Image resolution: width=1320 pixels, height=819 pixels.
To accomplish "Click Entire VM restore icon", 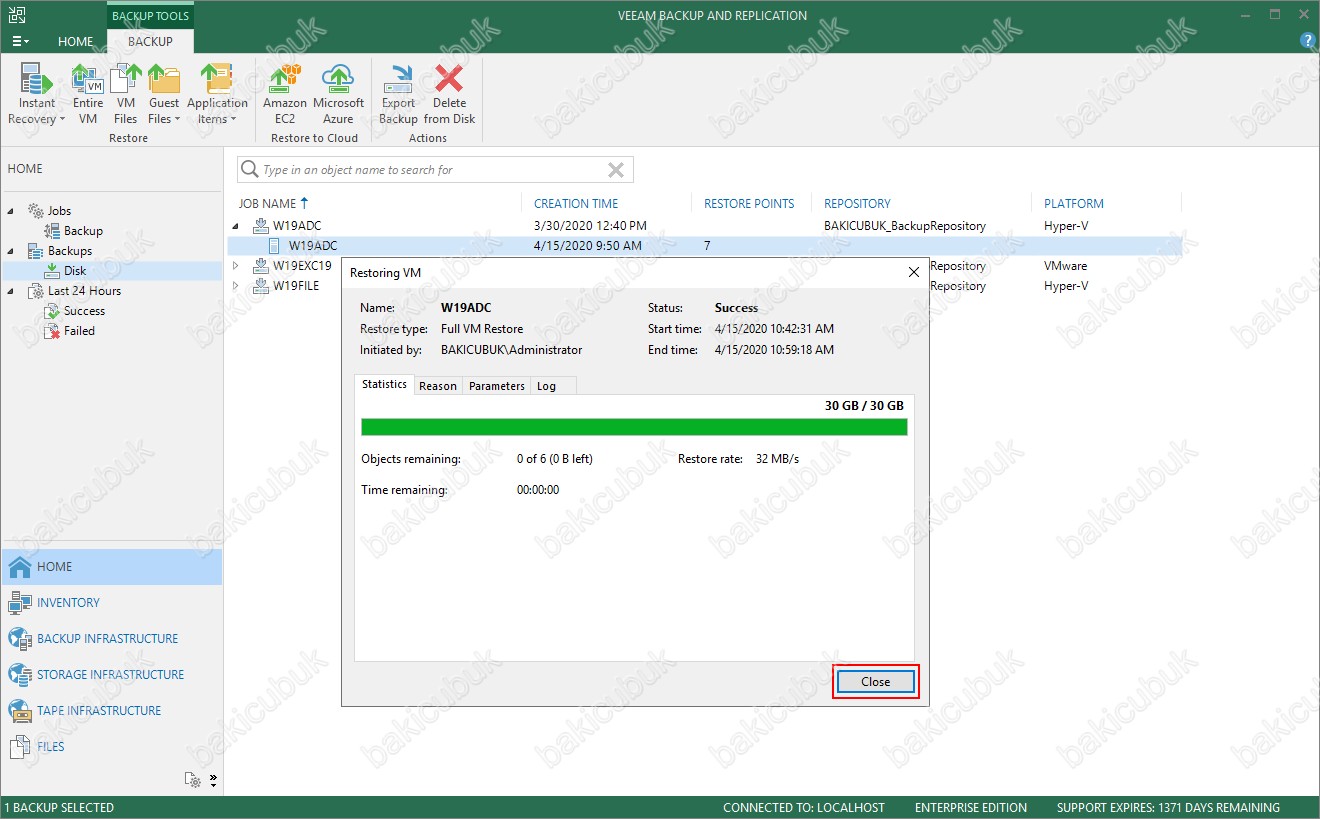I will [88, 94].
